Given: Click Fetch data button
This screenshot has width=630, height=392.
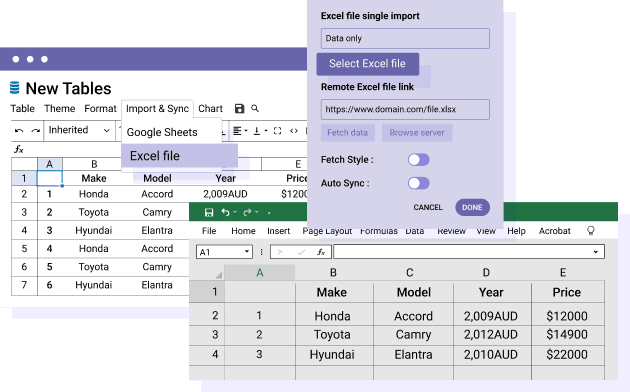Looking at the screenshot, I should coord(348,133).
